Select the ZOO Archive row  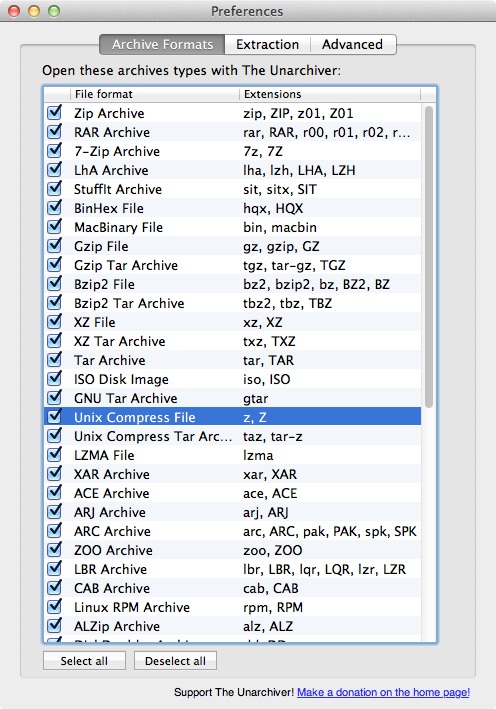(x=232, y=550)
